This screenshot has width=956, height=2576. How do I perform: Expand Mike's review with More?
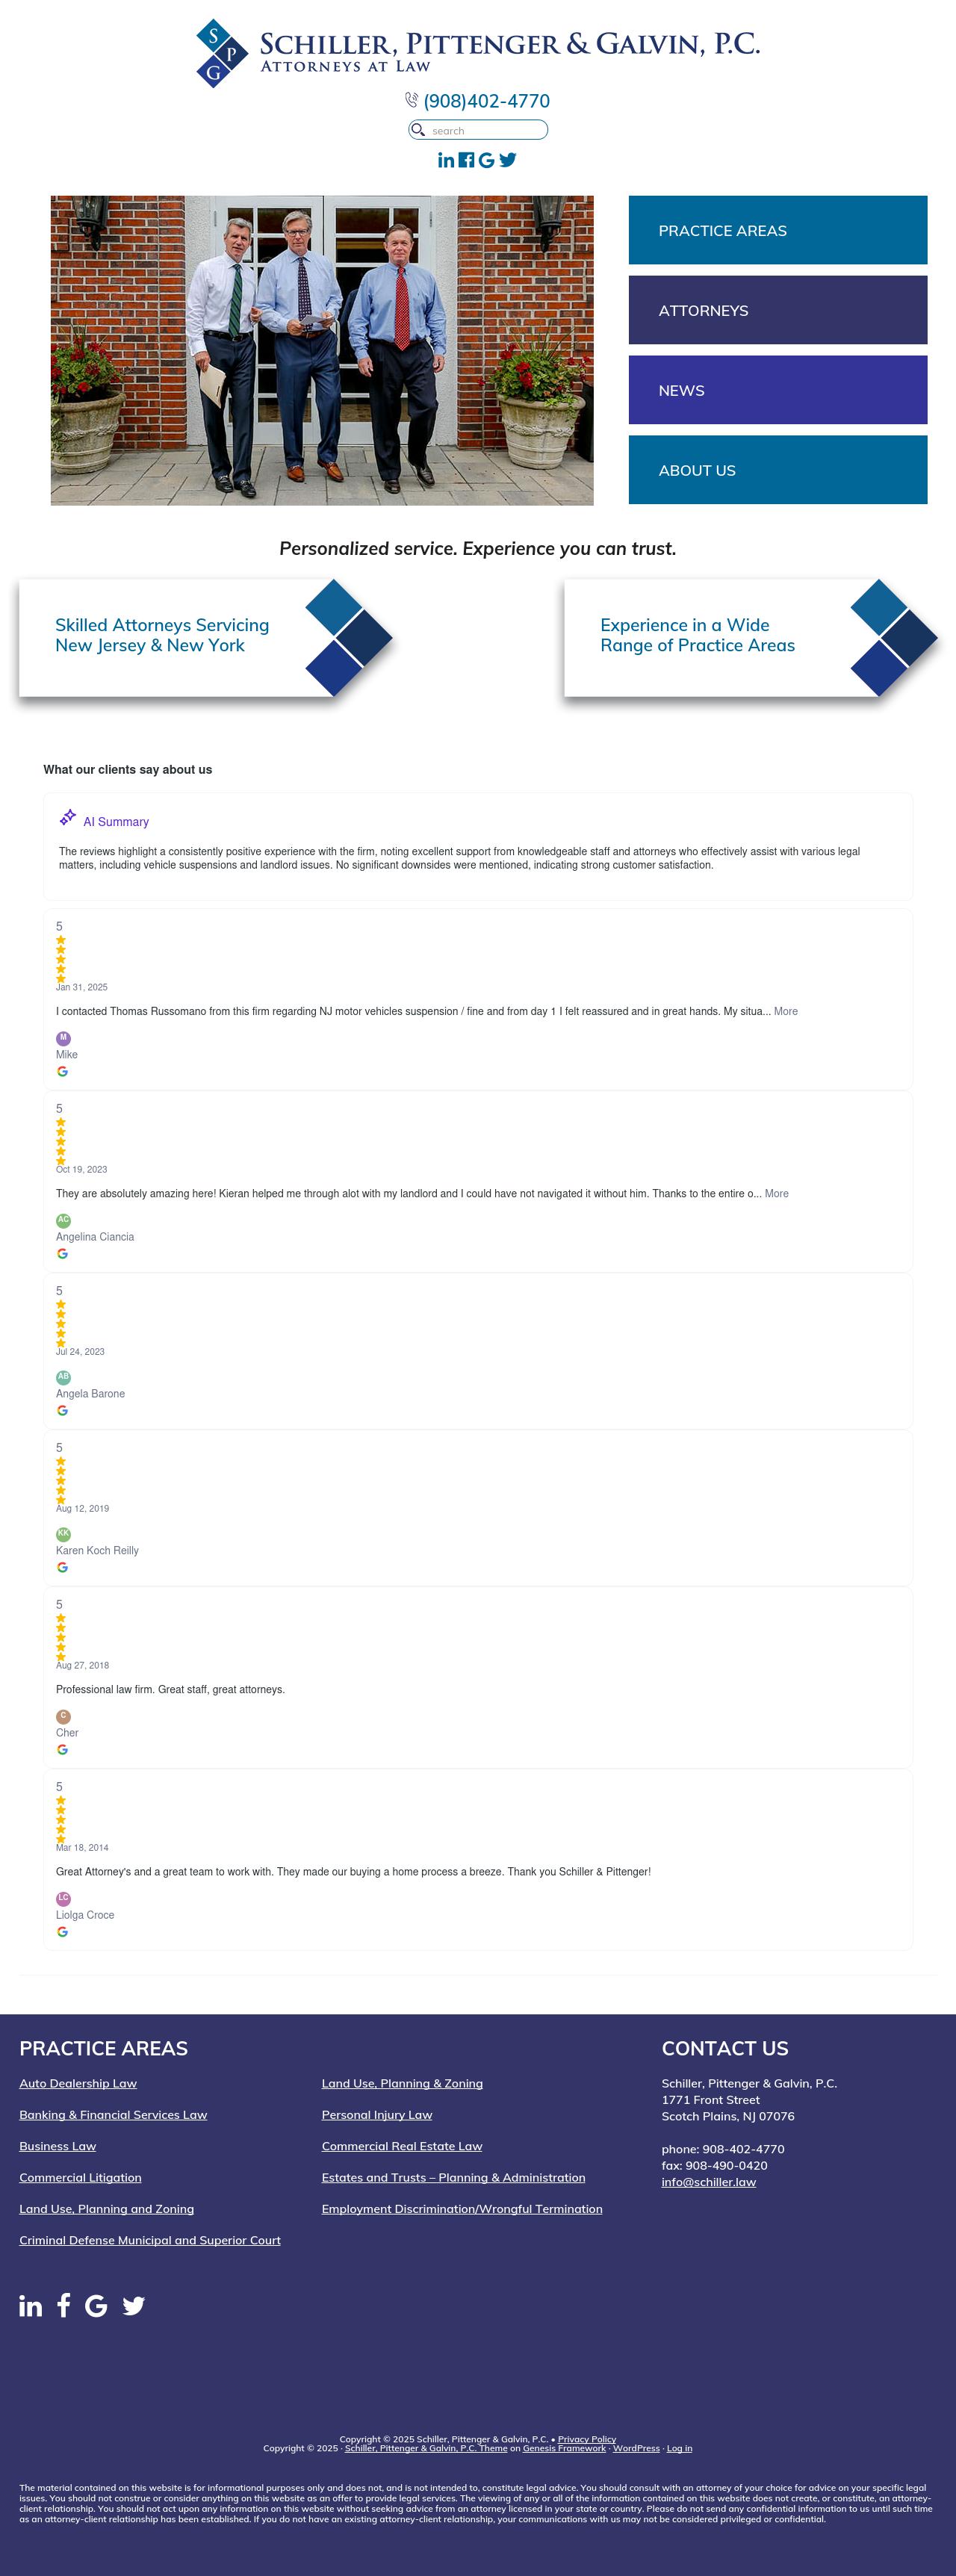pyautogui.click(x=786, y=1011)
